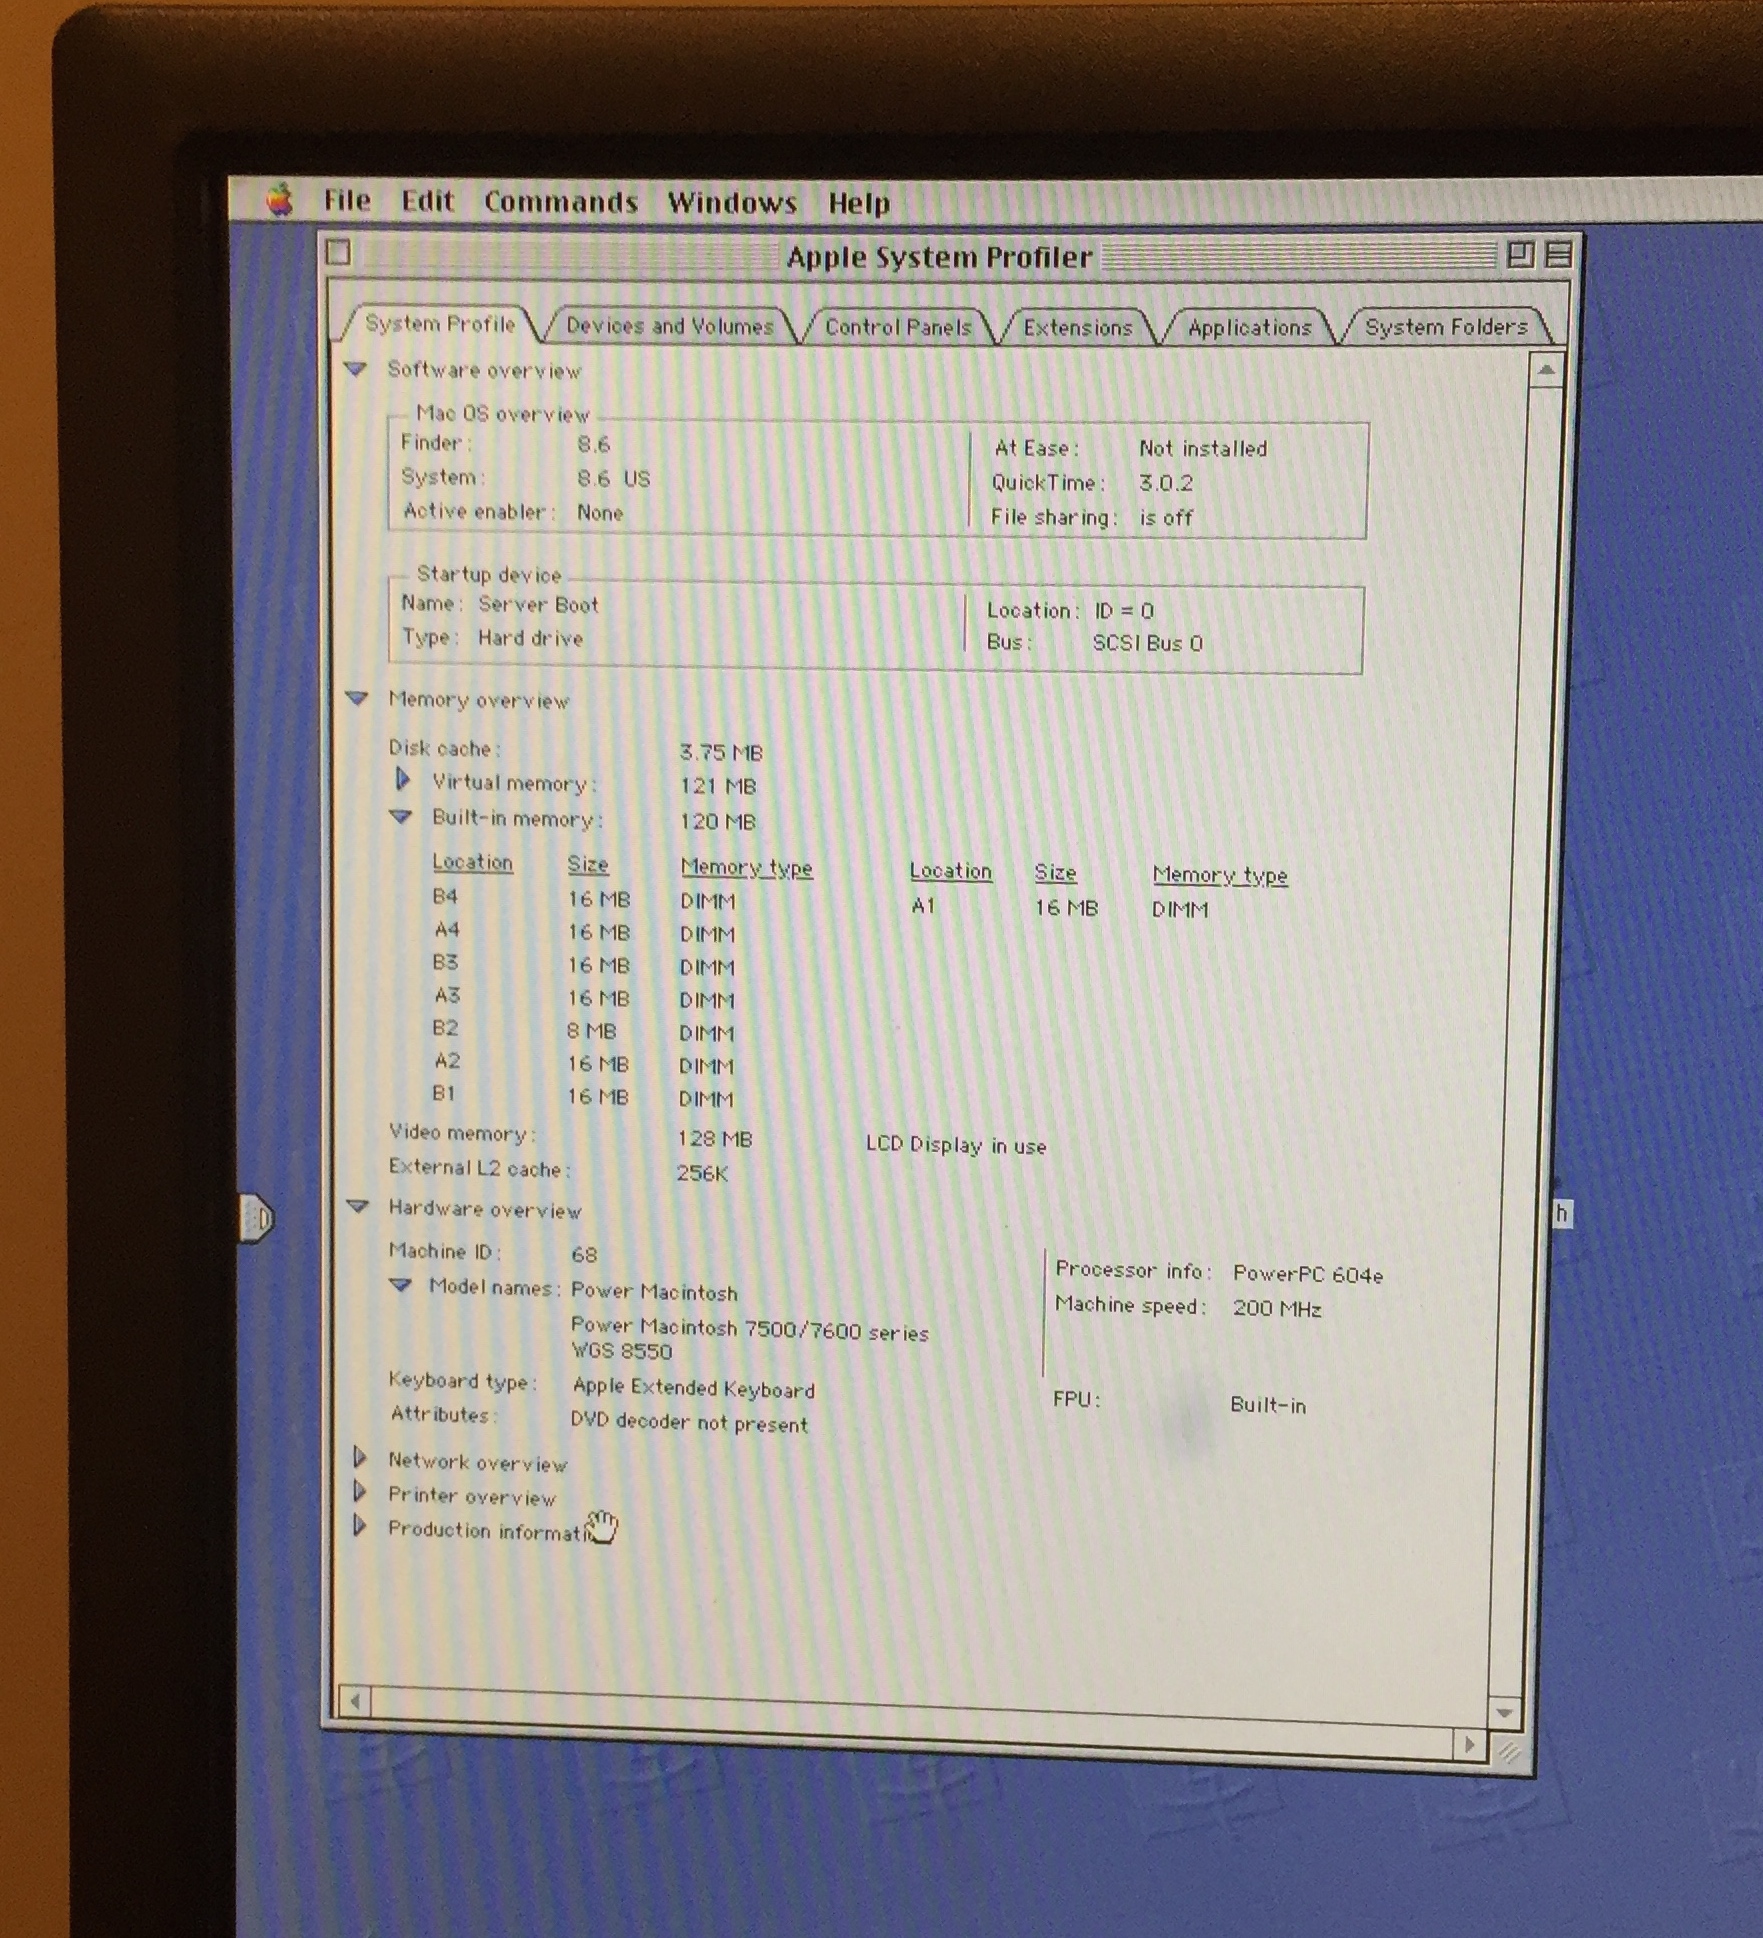This screenshot has height=1938, width=1763.
Task: Open the File menu
Action: pos(347,200)
